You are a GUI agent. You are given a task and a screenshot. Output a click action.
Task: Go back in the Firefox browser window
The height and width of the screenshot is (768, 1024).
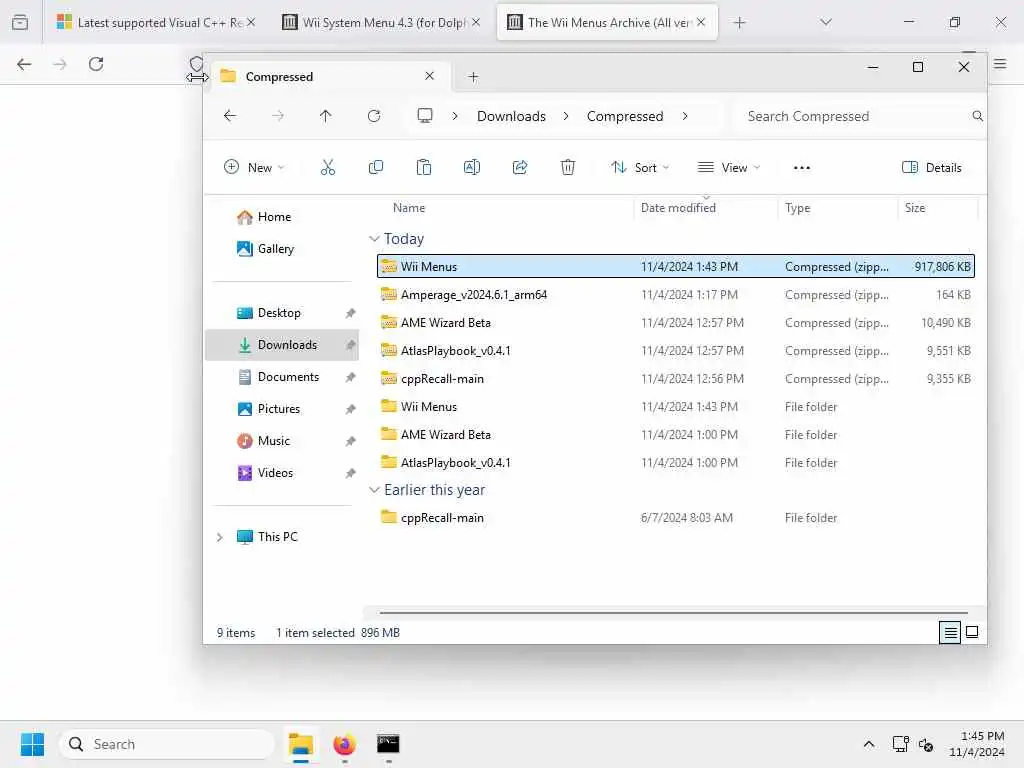click(24, 64)
